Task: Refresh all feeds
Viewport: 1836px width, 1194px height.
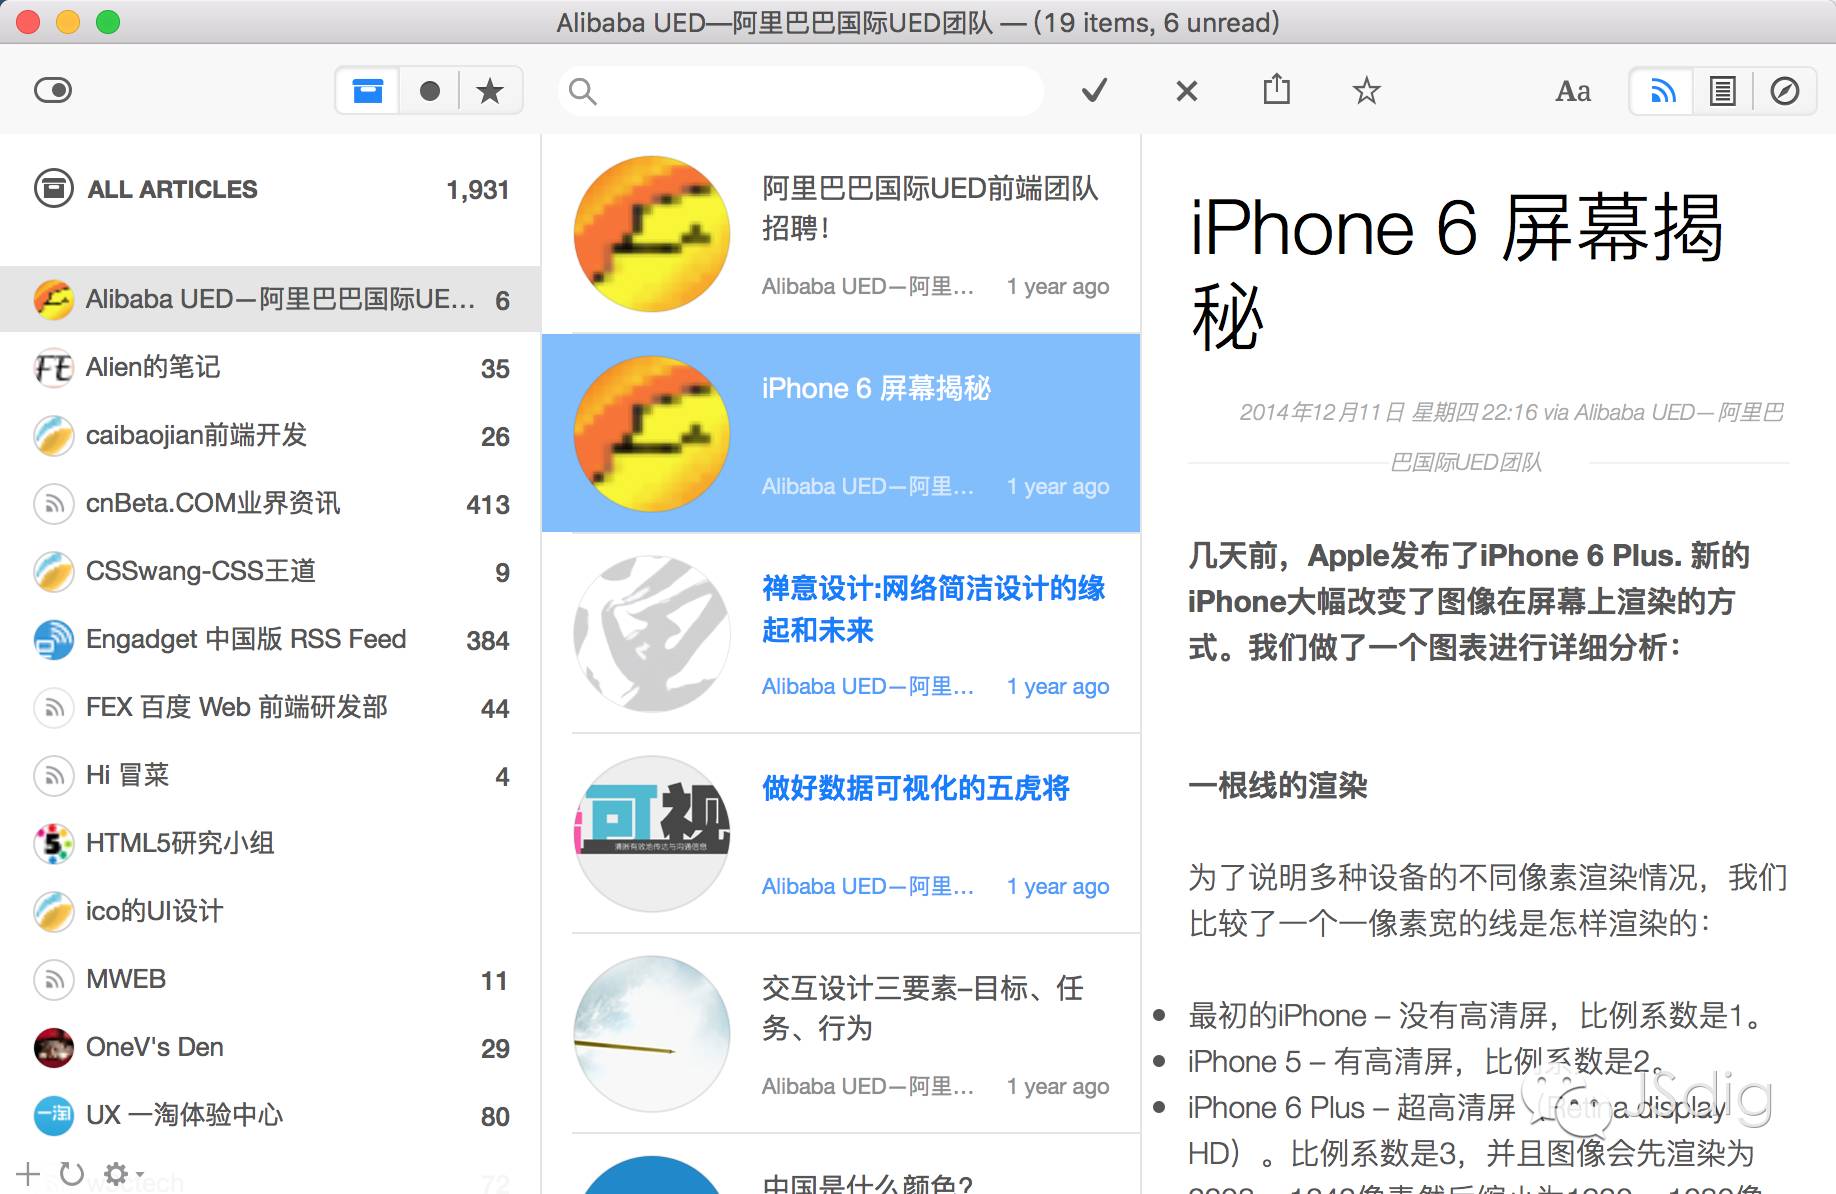Action: tap(71, 1174)
